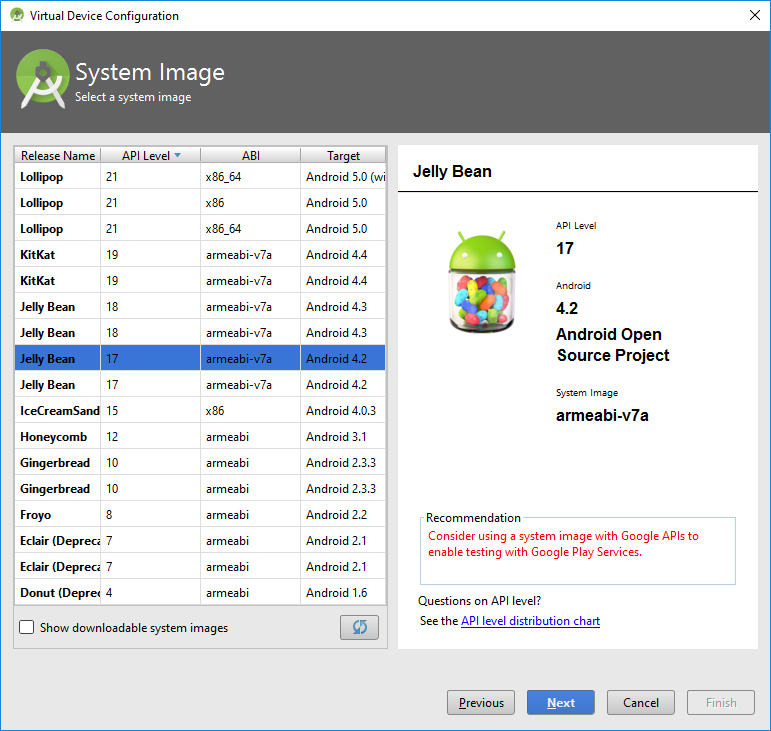Viewport: 771px width, 731px height.
Task: Go to Previous step
Action: pyautogui.click(x=481, y=702)
